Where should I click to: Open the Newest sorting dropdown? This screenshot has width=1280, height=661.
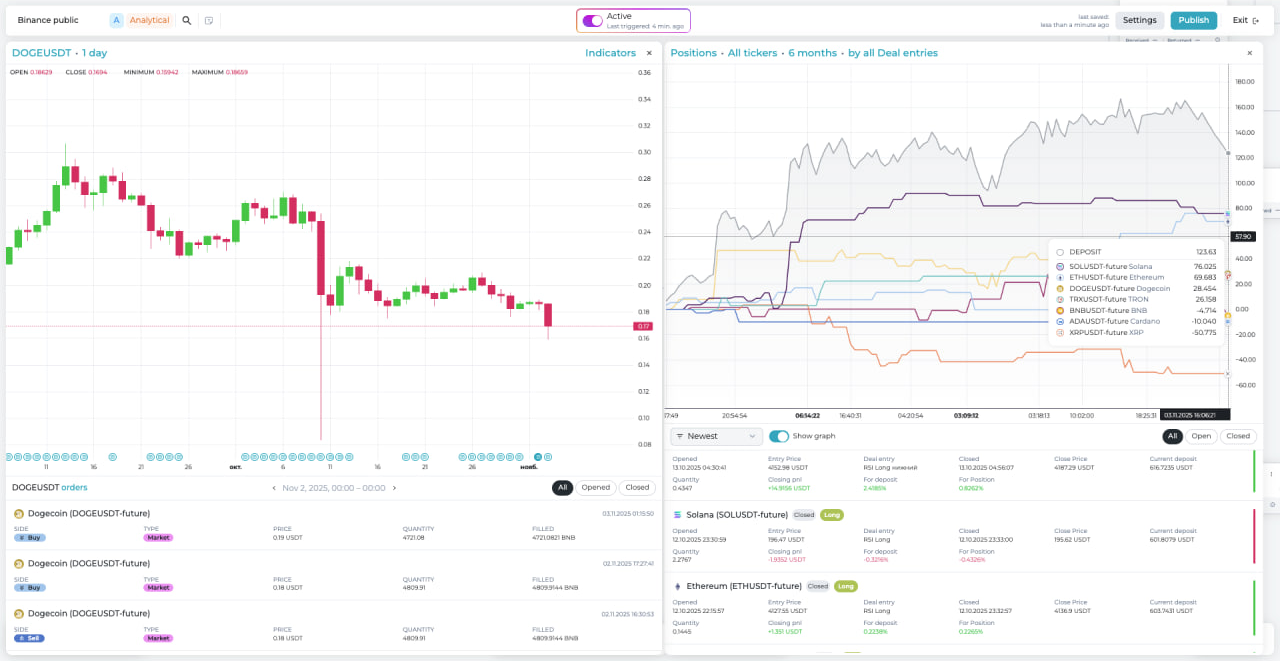coord(716,436)
